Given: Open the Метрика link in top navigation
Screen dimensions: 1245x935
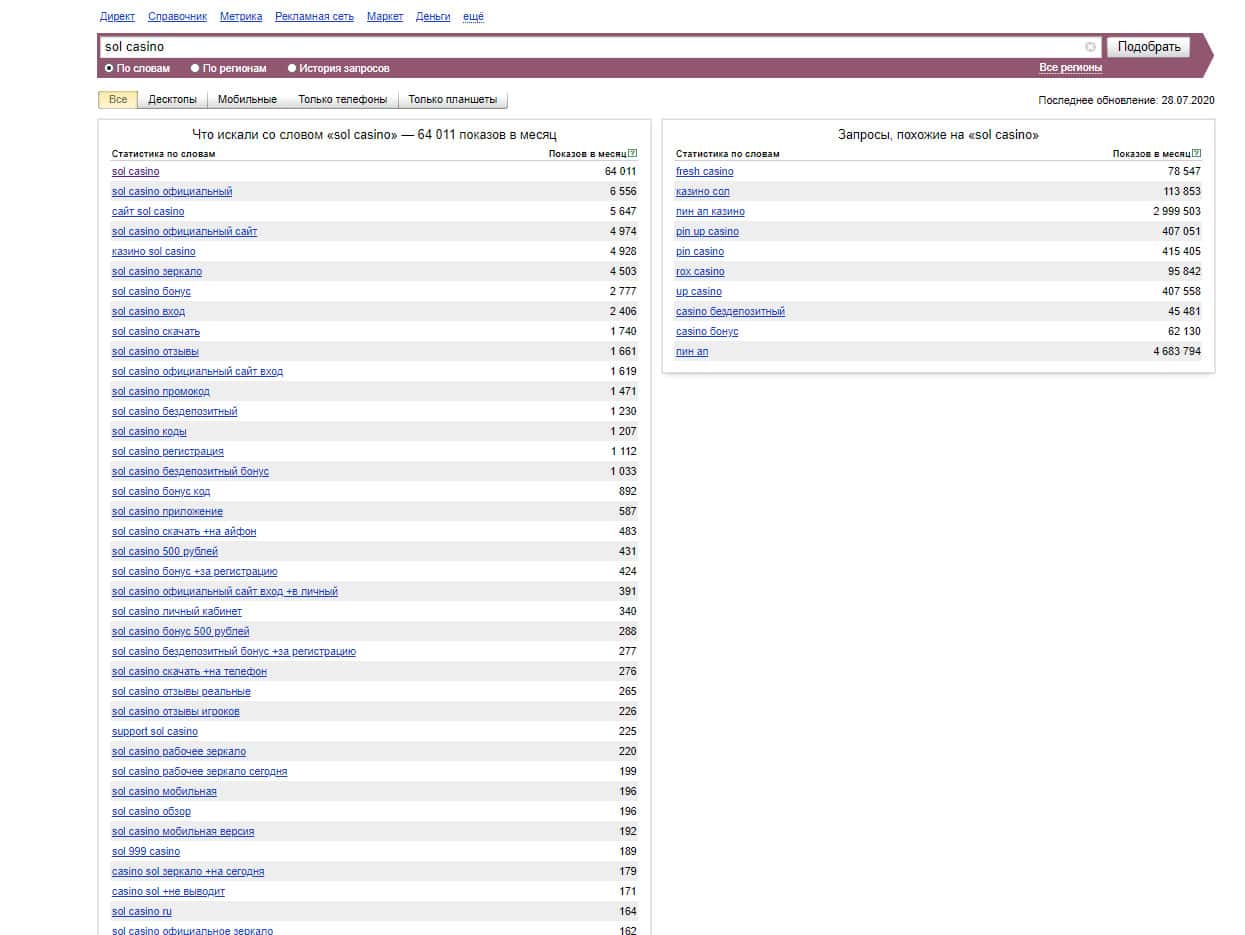Looking at the screenshot, I should pos(241,17).
